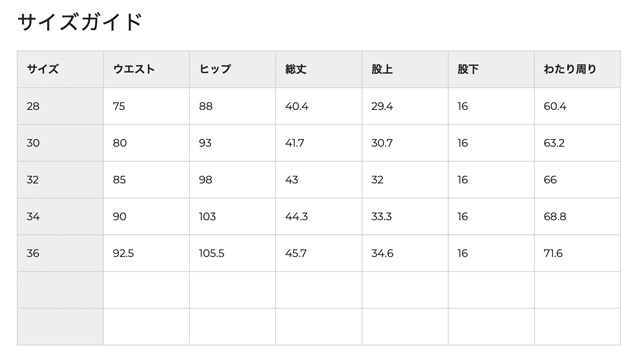This screenshot has height=360, width=640.
Task: Select the 股上 column header
Action: coord(405,69)
